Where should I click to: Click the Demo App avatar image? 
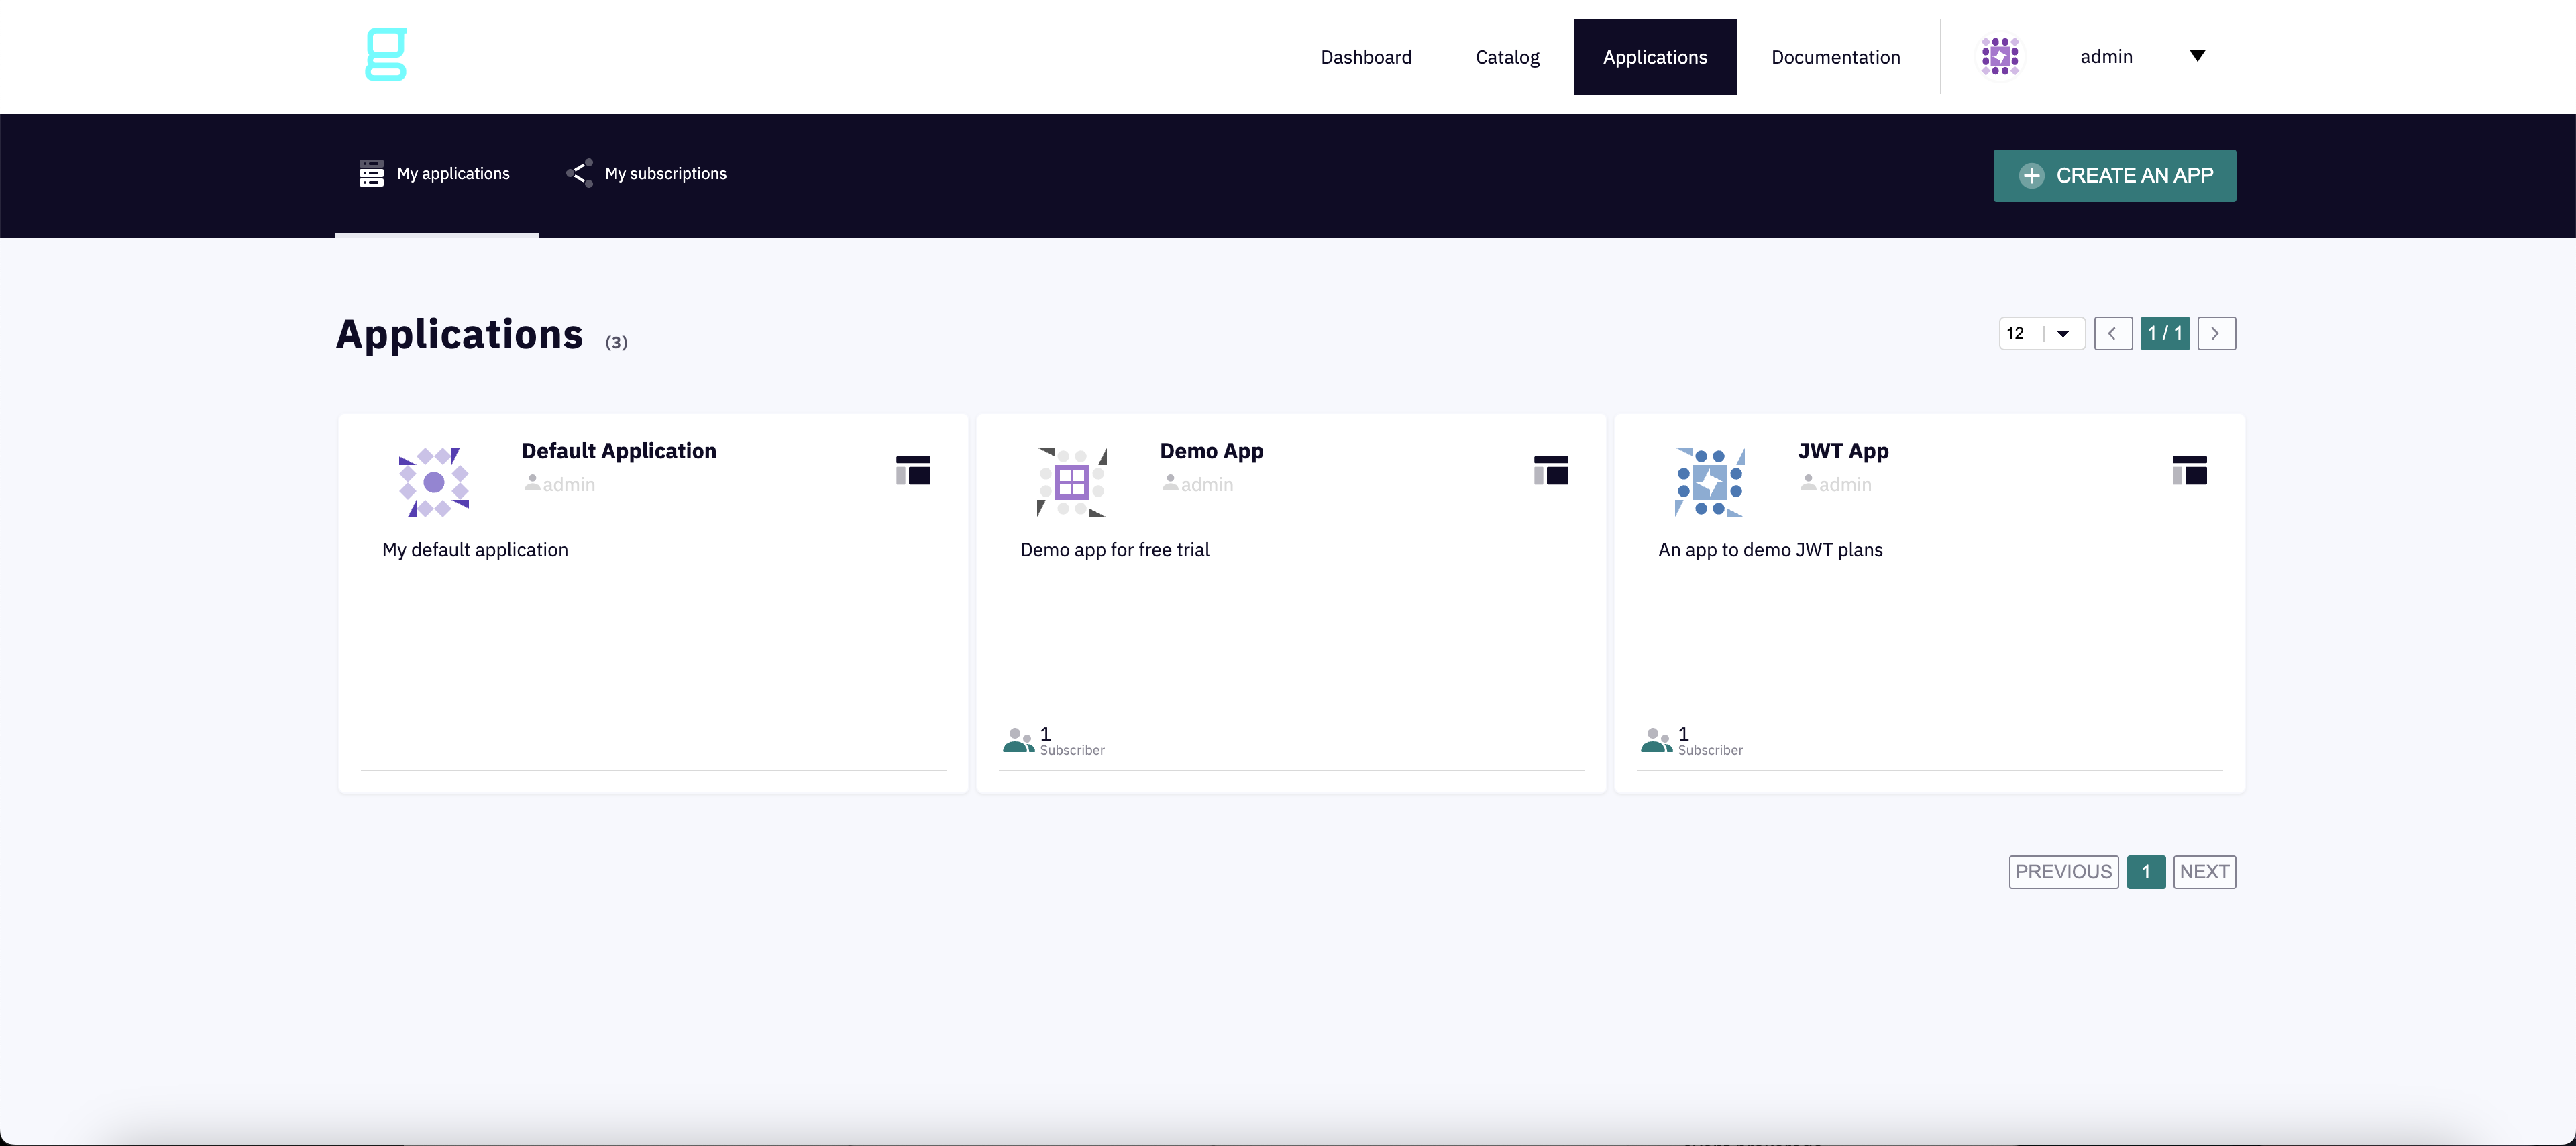coord(1072,482)
